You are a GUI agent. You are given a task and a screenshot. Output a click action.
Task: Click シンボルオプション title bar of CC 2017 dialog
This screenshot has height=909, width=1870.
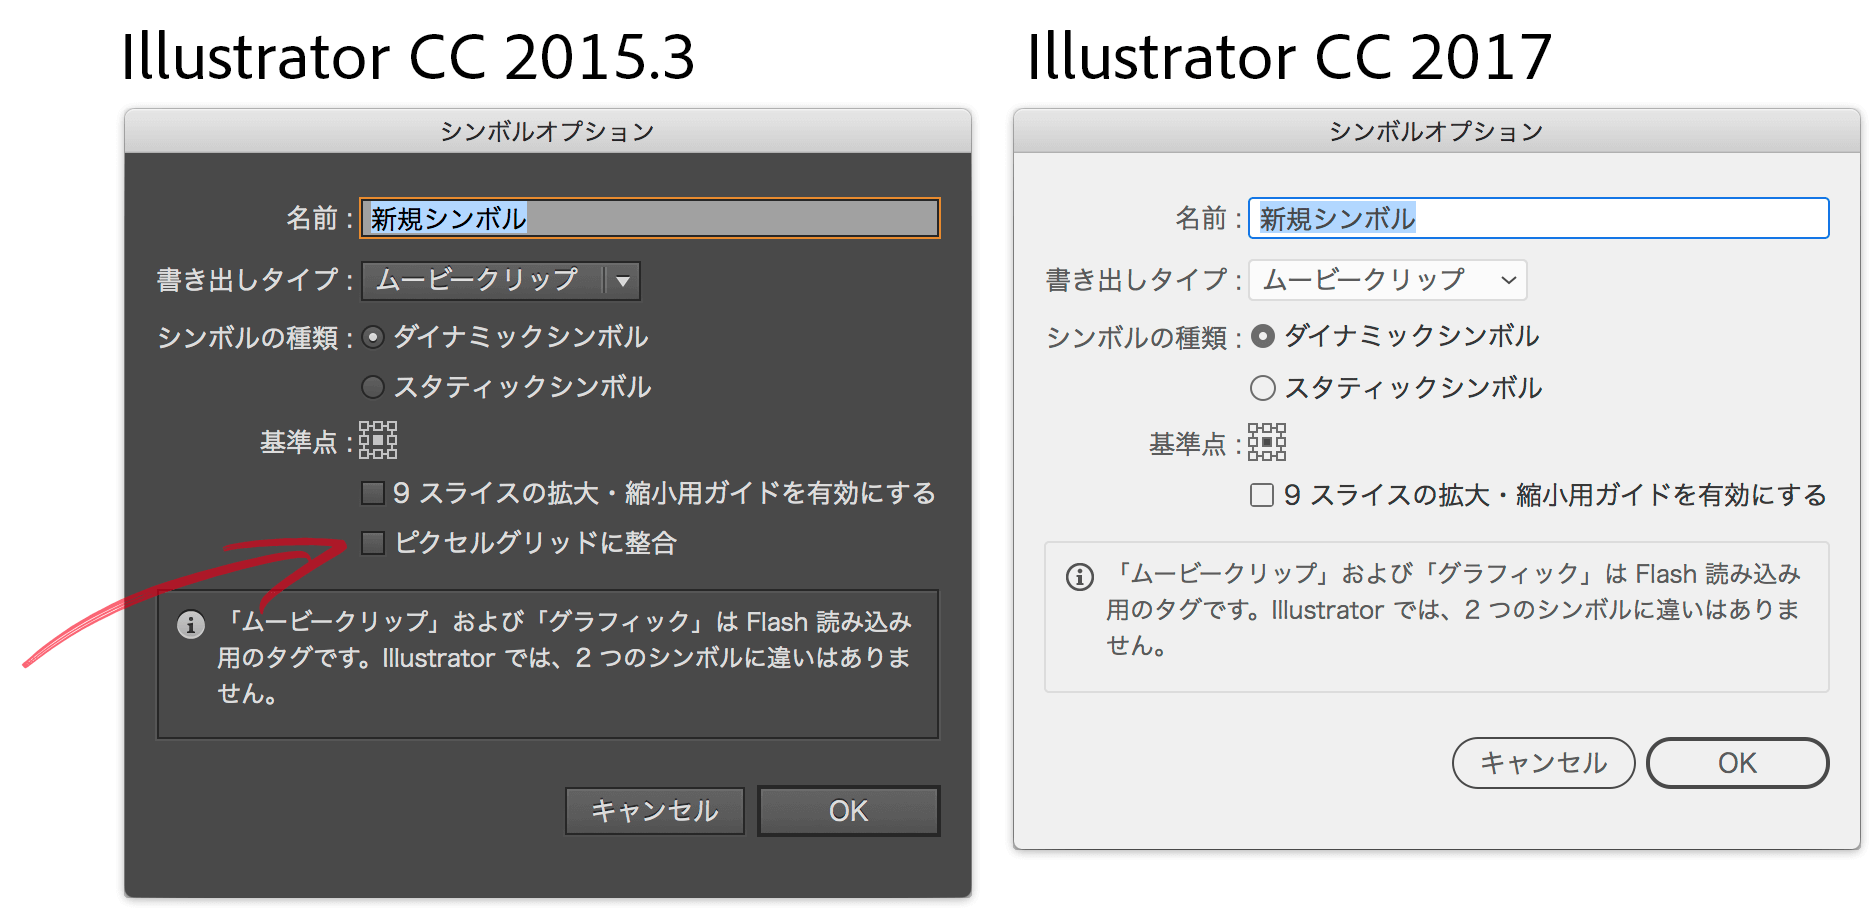point(1437,131)
